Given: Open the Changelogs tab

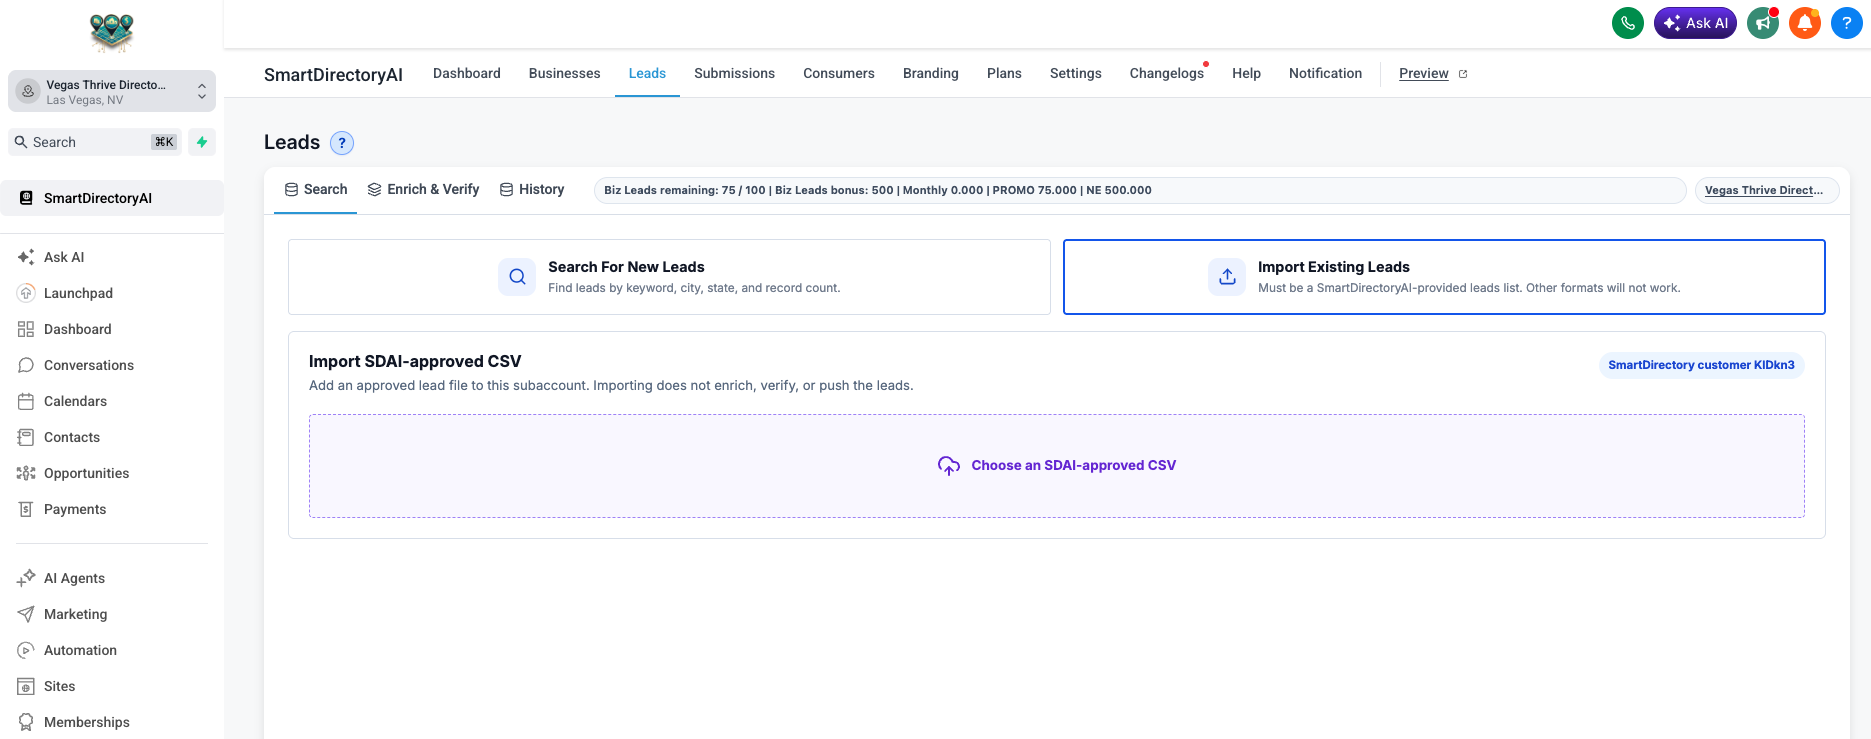Looking at the screenshot, I should tap(1167, 73).
